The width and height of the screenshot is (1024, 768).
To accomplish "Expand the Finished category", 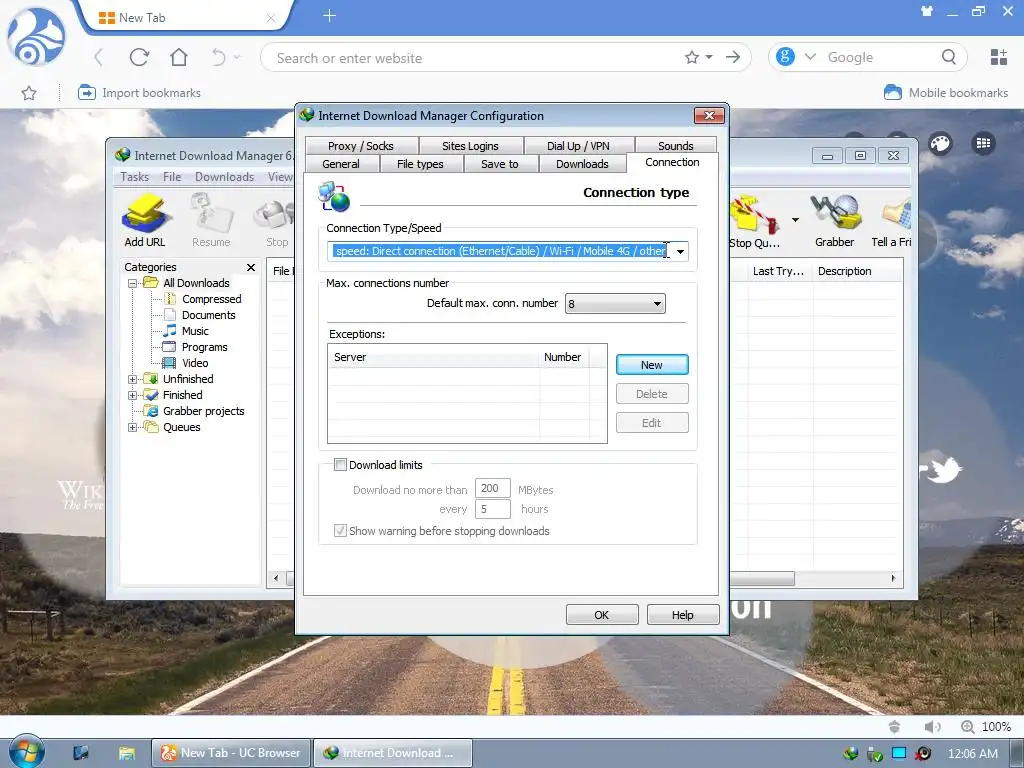I will tap(133, 395).
